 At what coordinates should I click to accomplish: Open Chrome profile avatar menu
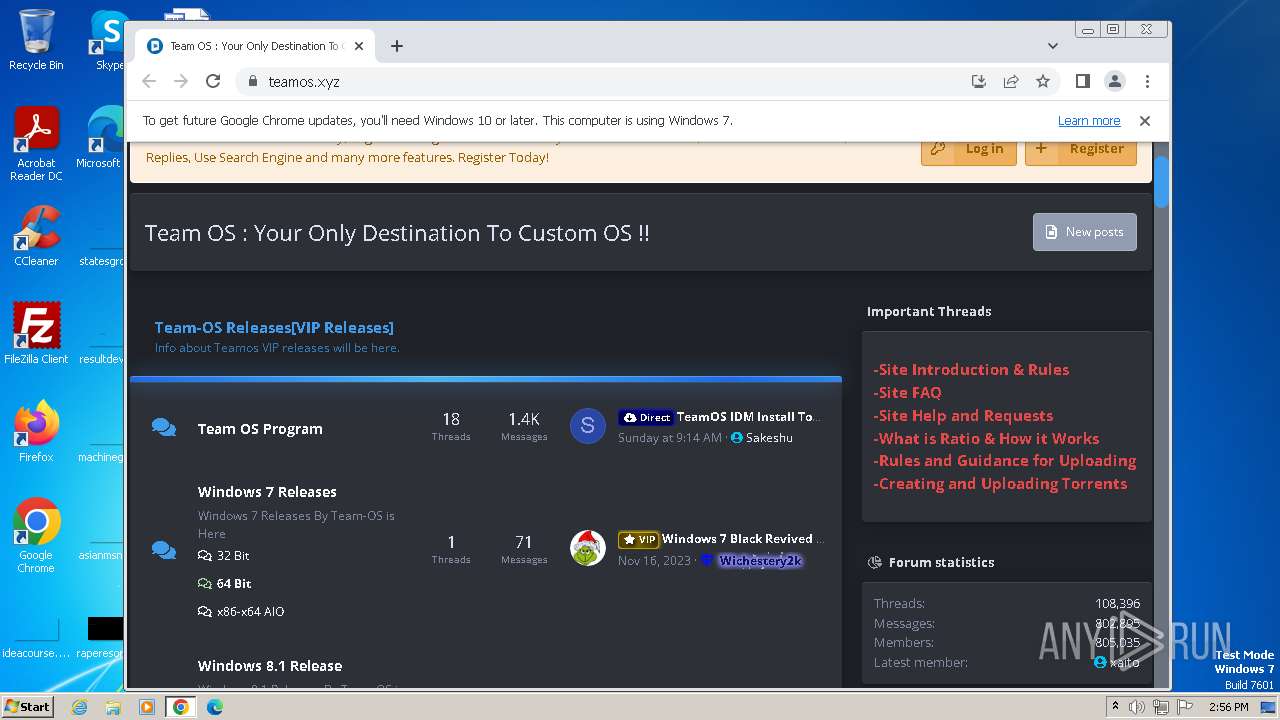coord(1115,82)
